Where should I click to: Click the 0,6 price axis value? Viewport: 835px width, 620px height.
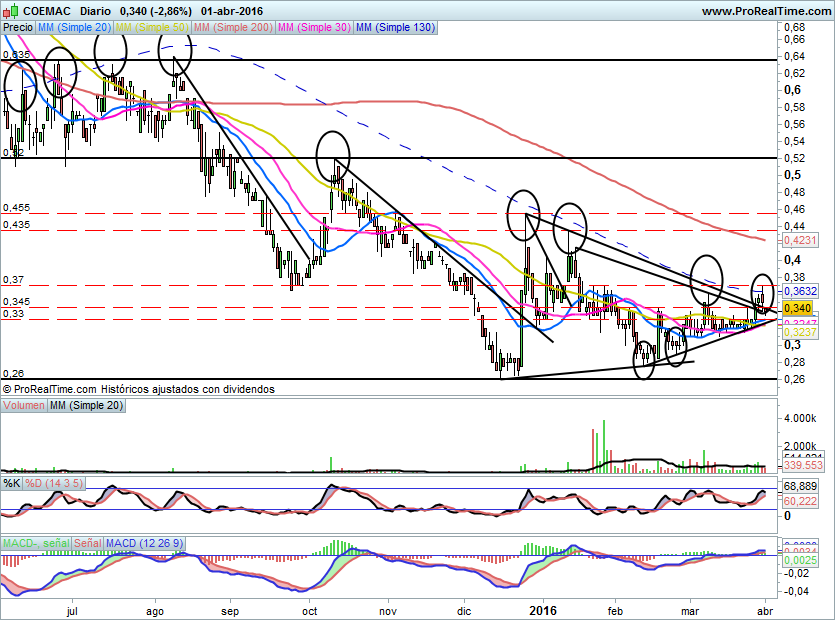792,90
